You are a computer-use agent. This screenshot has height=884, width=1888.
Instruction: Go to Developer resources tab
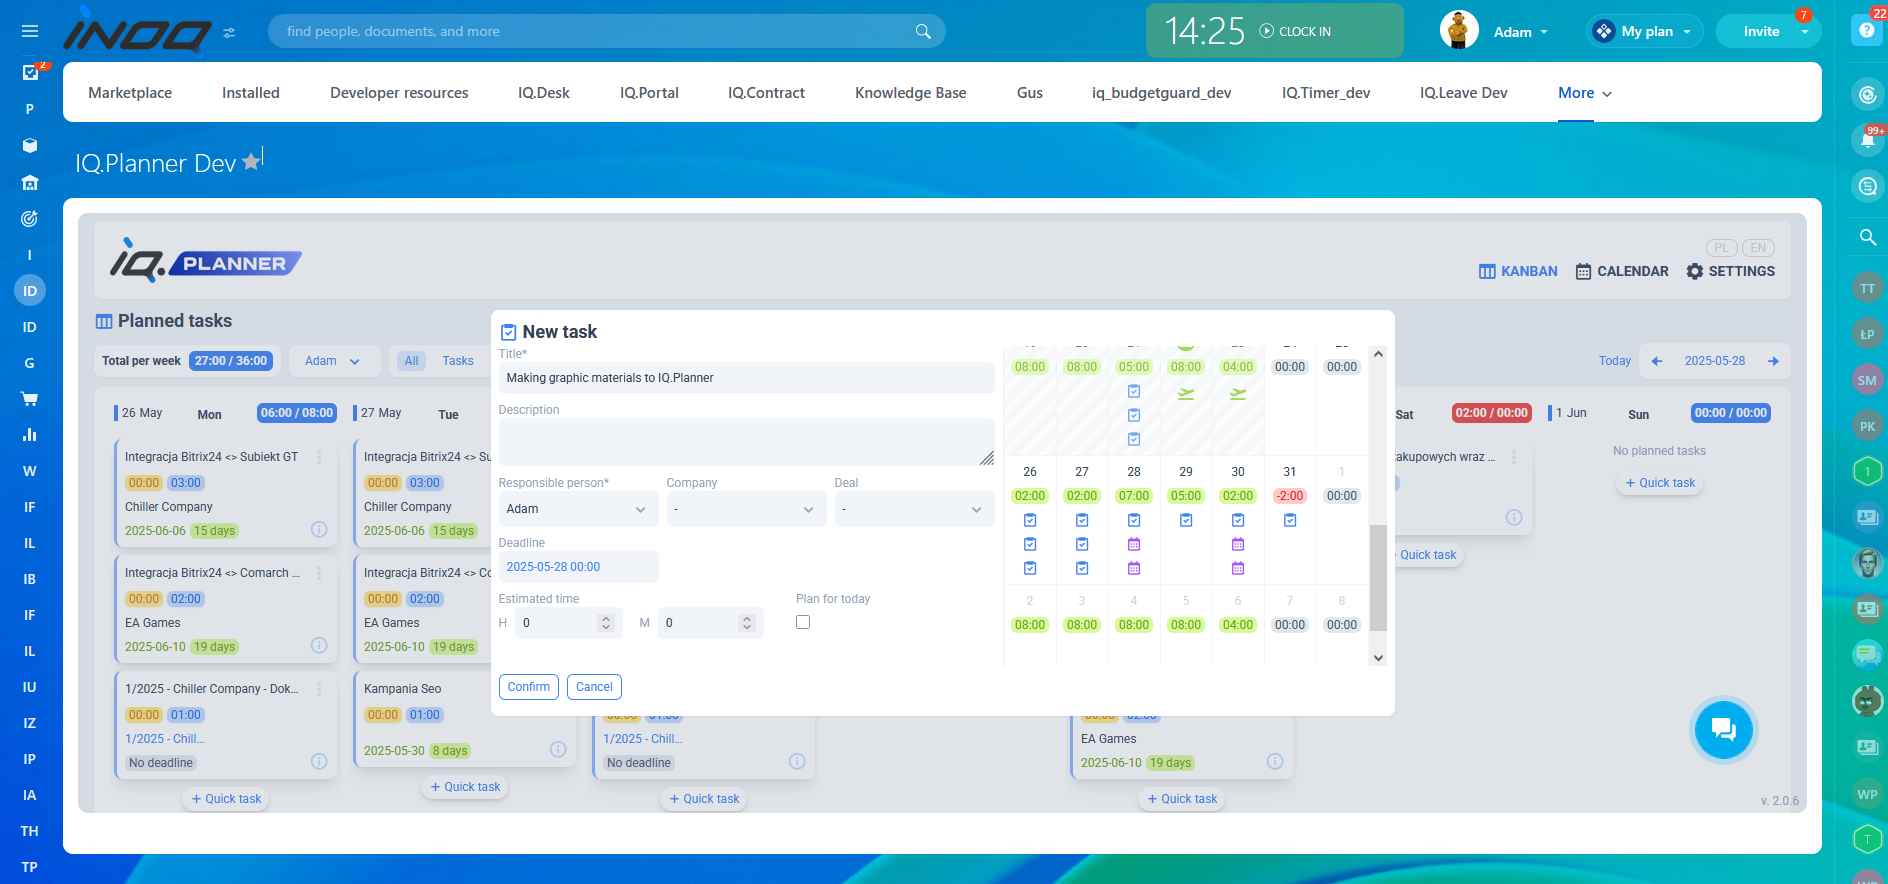pos(399,93)
